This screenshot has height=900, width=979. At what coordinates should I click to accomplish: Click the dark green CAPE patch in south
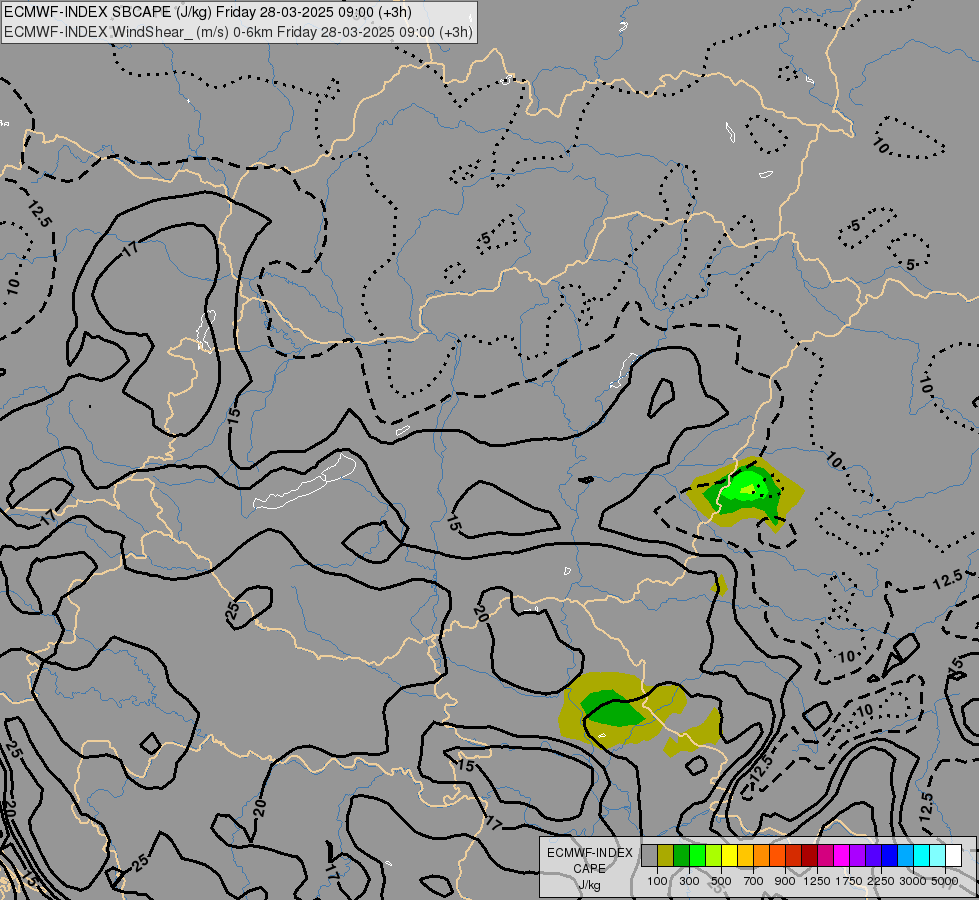click(x=611, y=709)
